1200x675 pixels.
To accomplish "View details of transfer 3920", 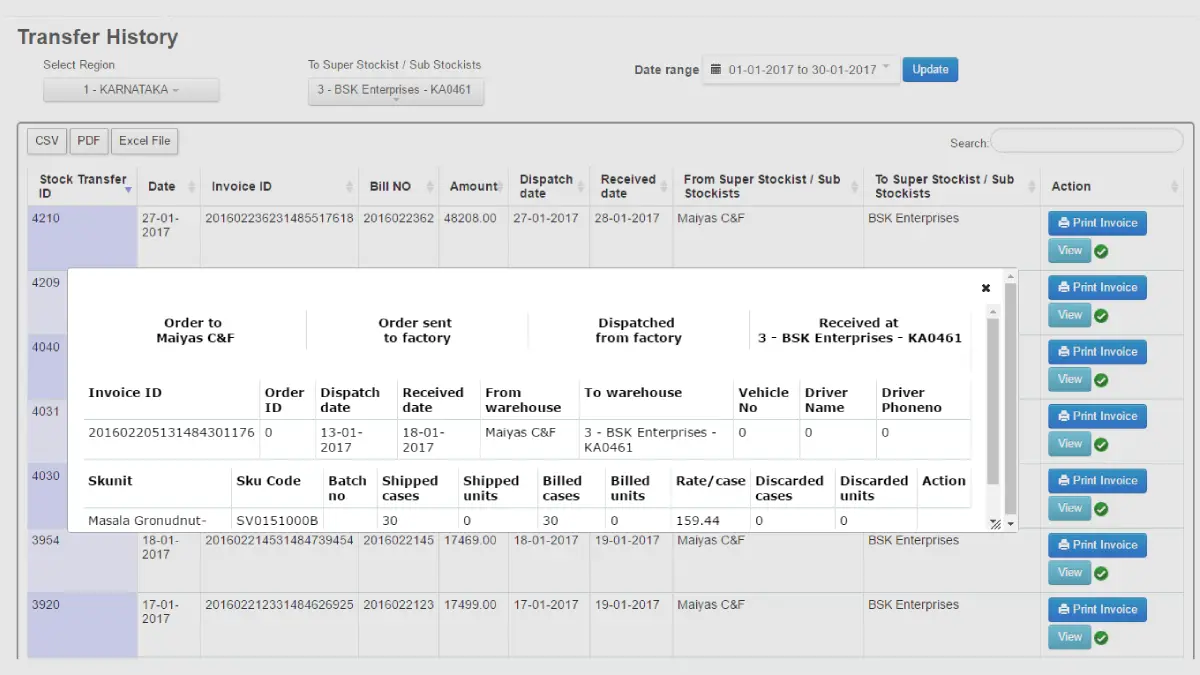I will point(1069,637).
